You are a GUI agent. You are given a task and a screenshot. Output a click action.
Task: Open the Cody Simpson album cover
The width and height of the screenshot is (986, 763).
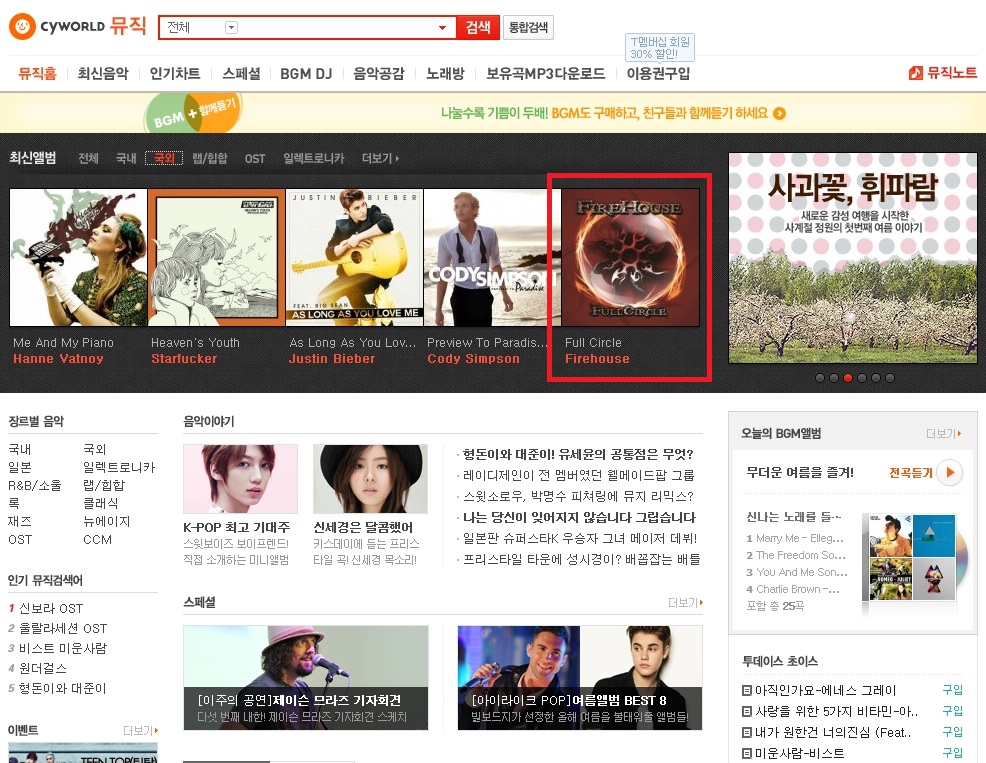(x=492, y=257)
